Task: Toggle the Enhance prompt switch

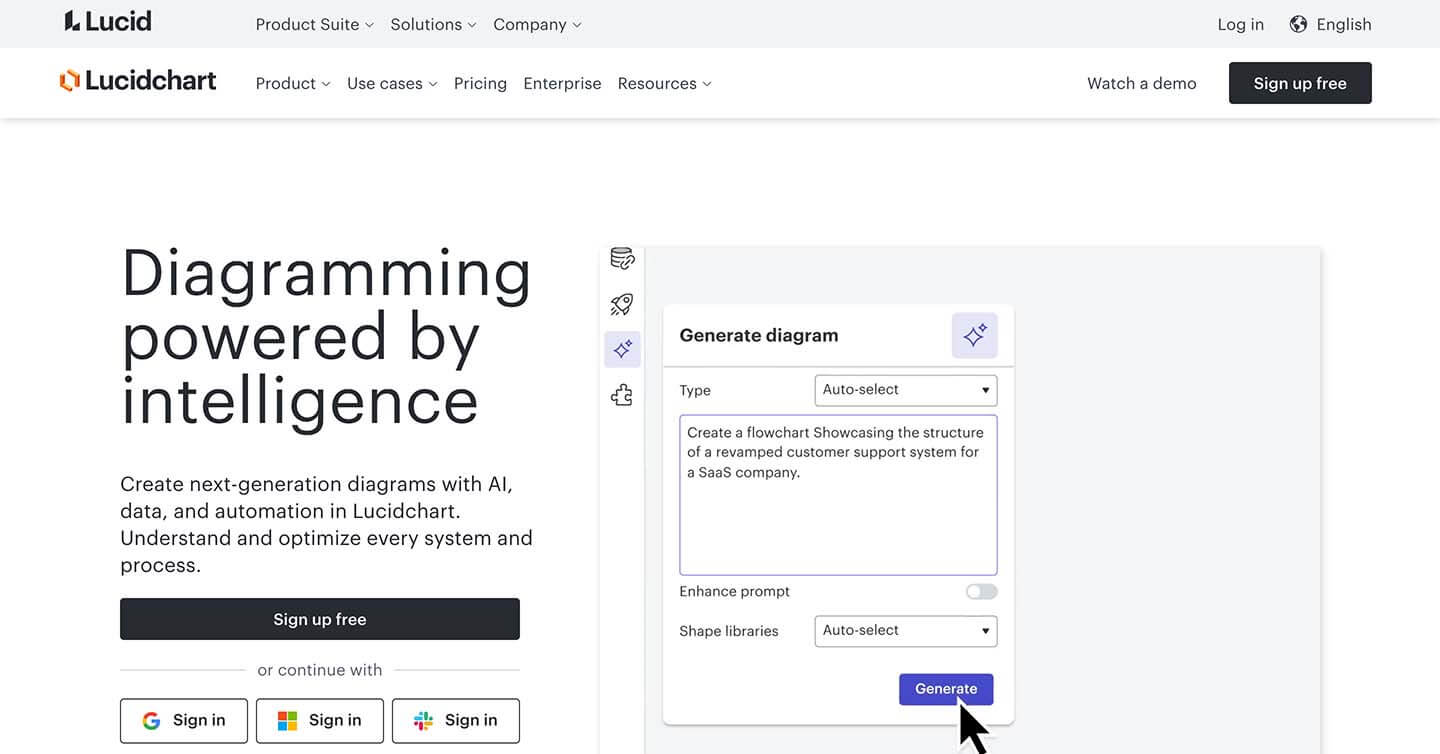Action: coord(981,592)
